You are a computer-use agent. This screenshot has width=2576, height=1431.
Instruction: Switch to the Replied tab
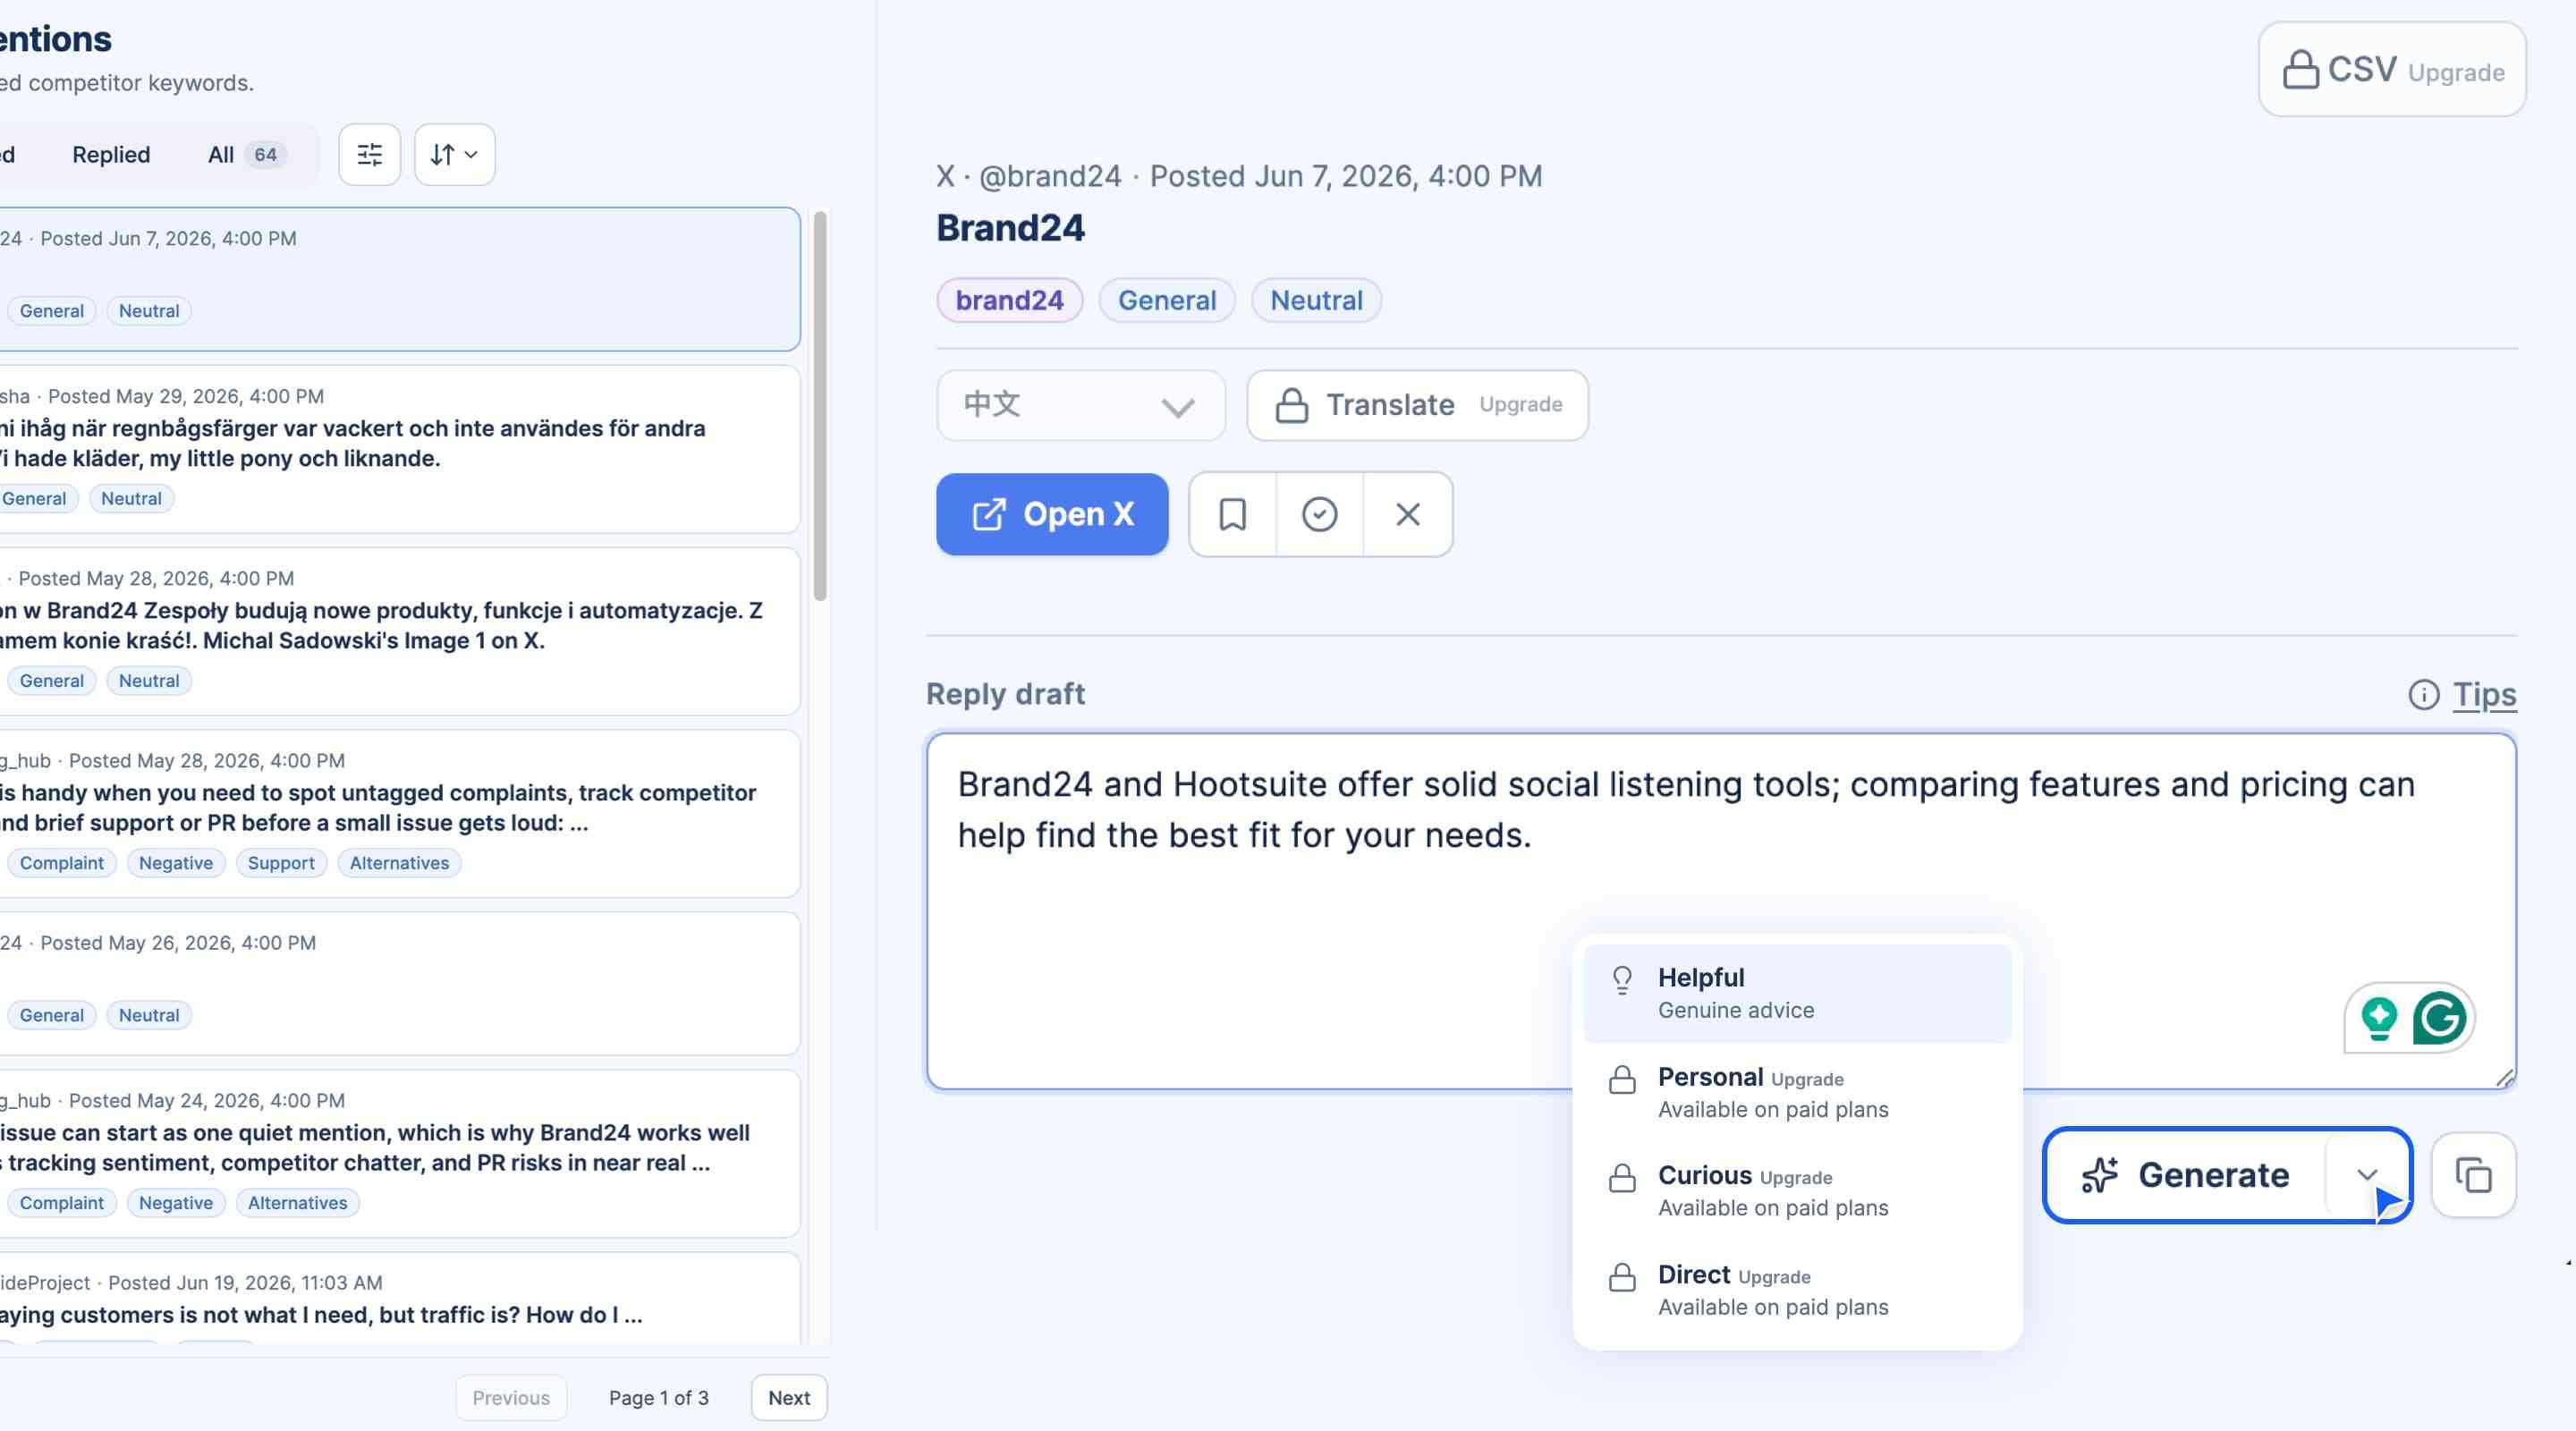[111, 155]
